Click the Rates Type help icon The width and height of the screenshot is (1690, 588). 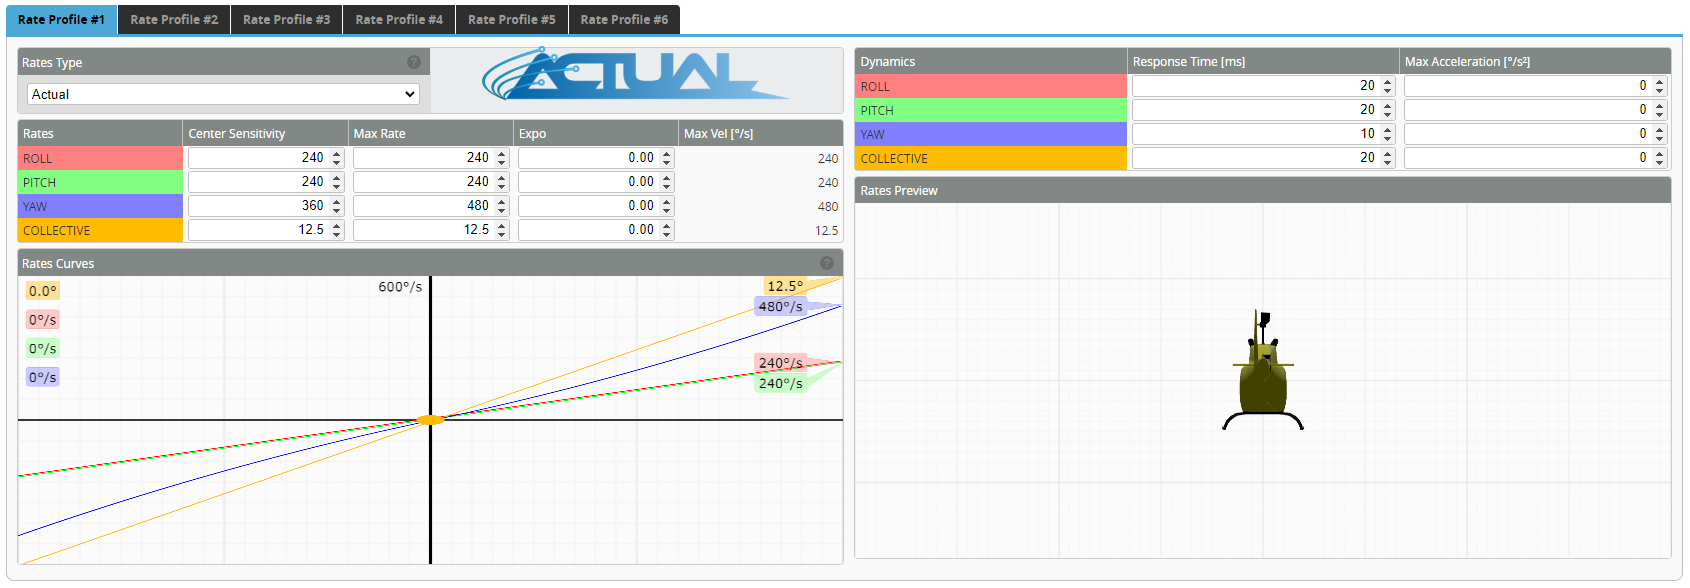[413, 62]
